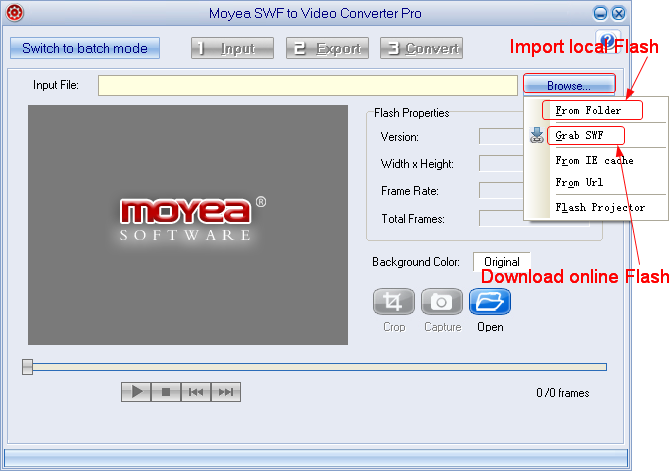Click the Moyea preview area
669x471 pixels.
pyautogui.click(x=188, y=225)
